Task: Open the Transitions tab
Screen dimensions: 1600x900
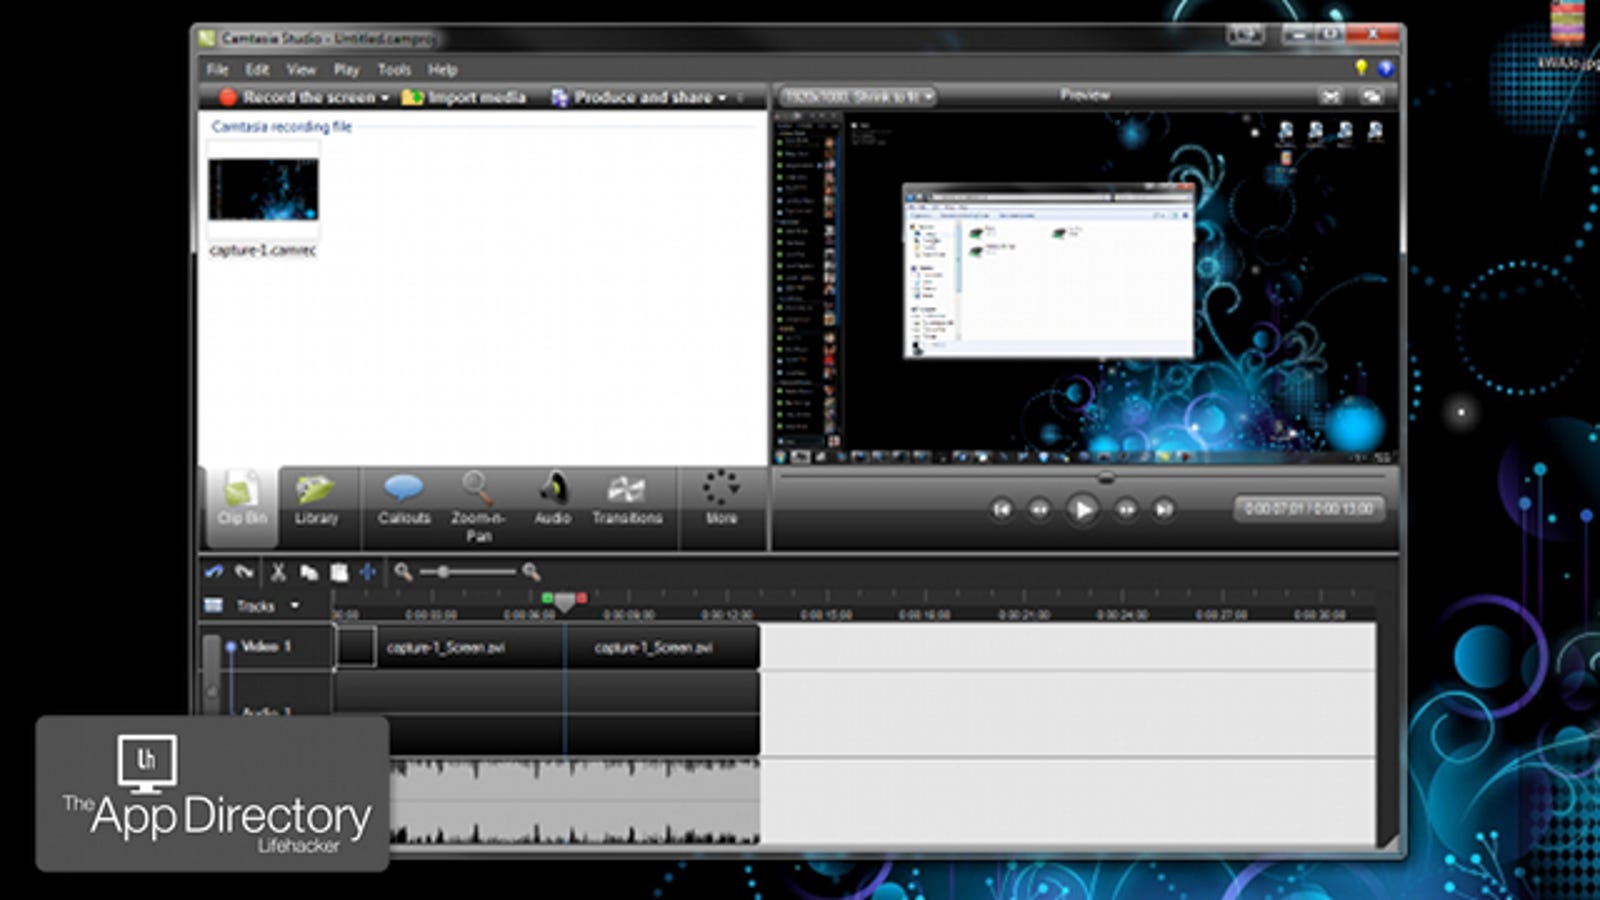Action: click(x=627, y=498)
